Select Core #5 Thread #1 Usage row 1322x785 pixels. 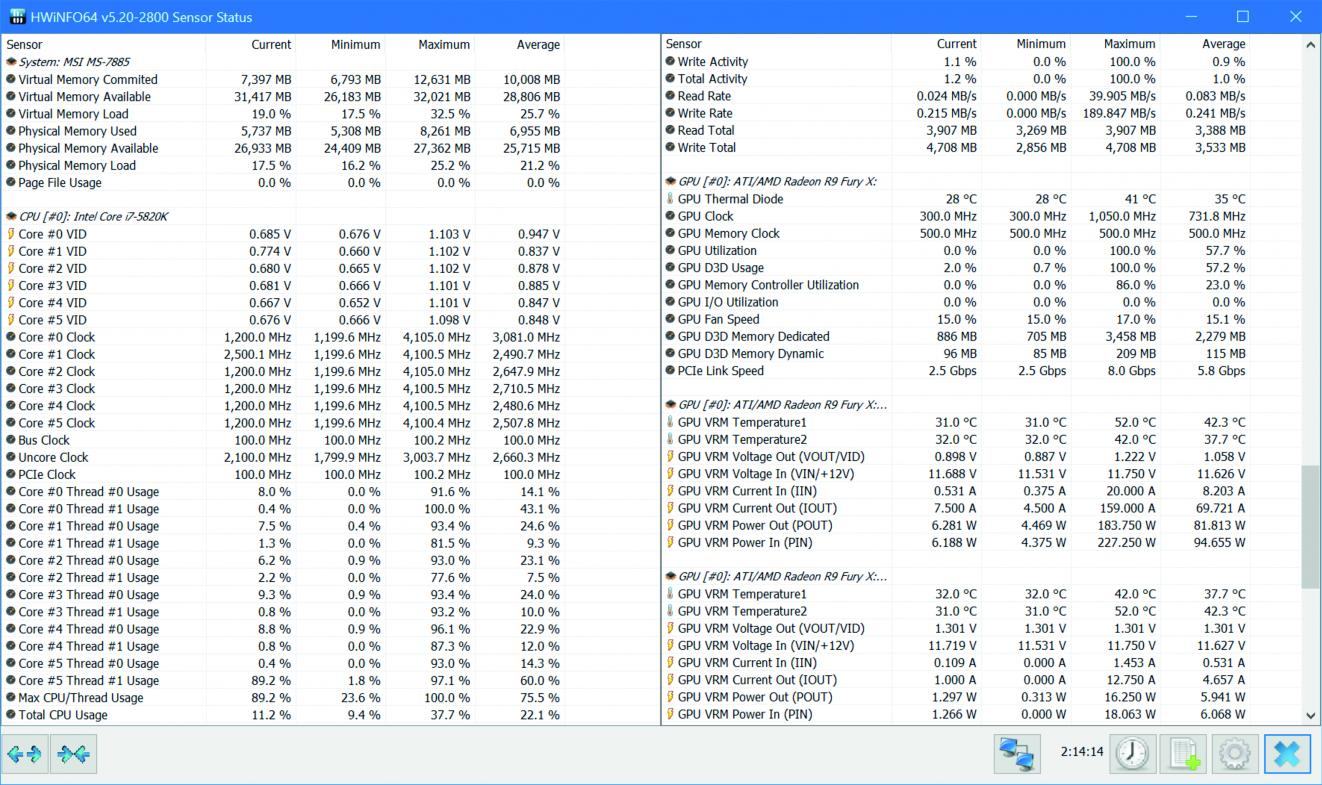[x=282, y=681]
